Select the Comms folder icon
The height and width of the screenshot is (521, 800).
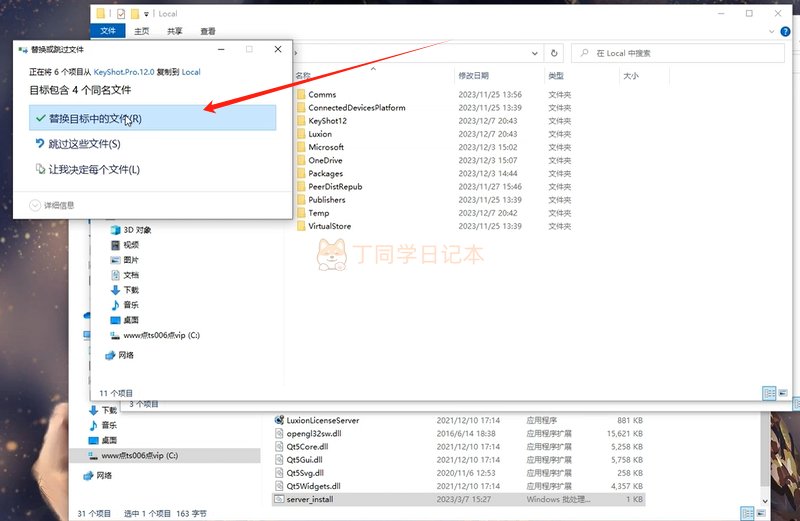click(301, 94)
